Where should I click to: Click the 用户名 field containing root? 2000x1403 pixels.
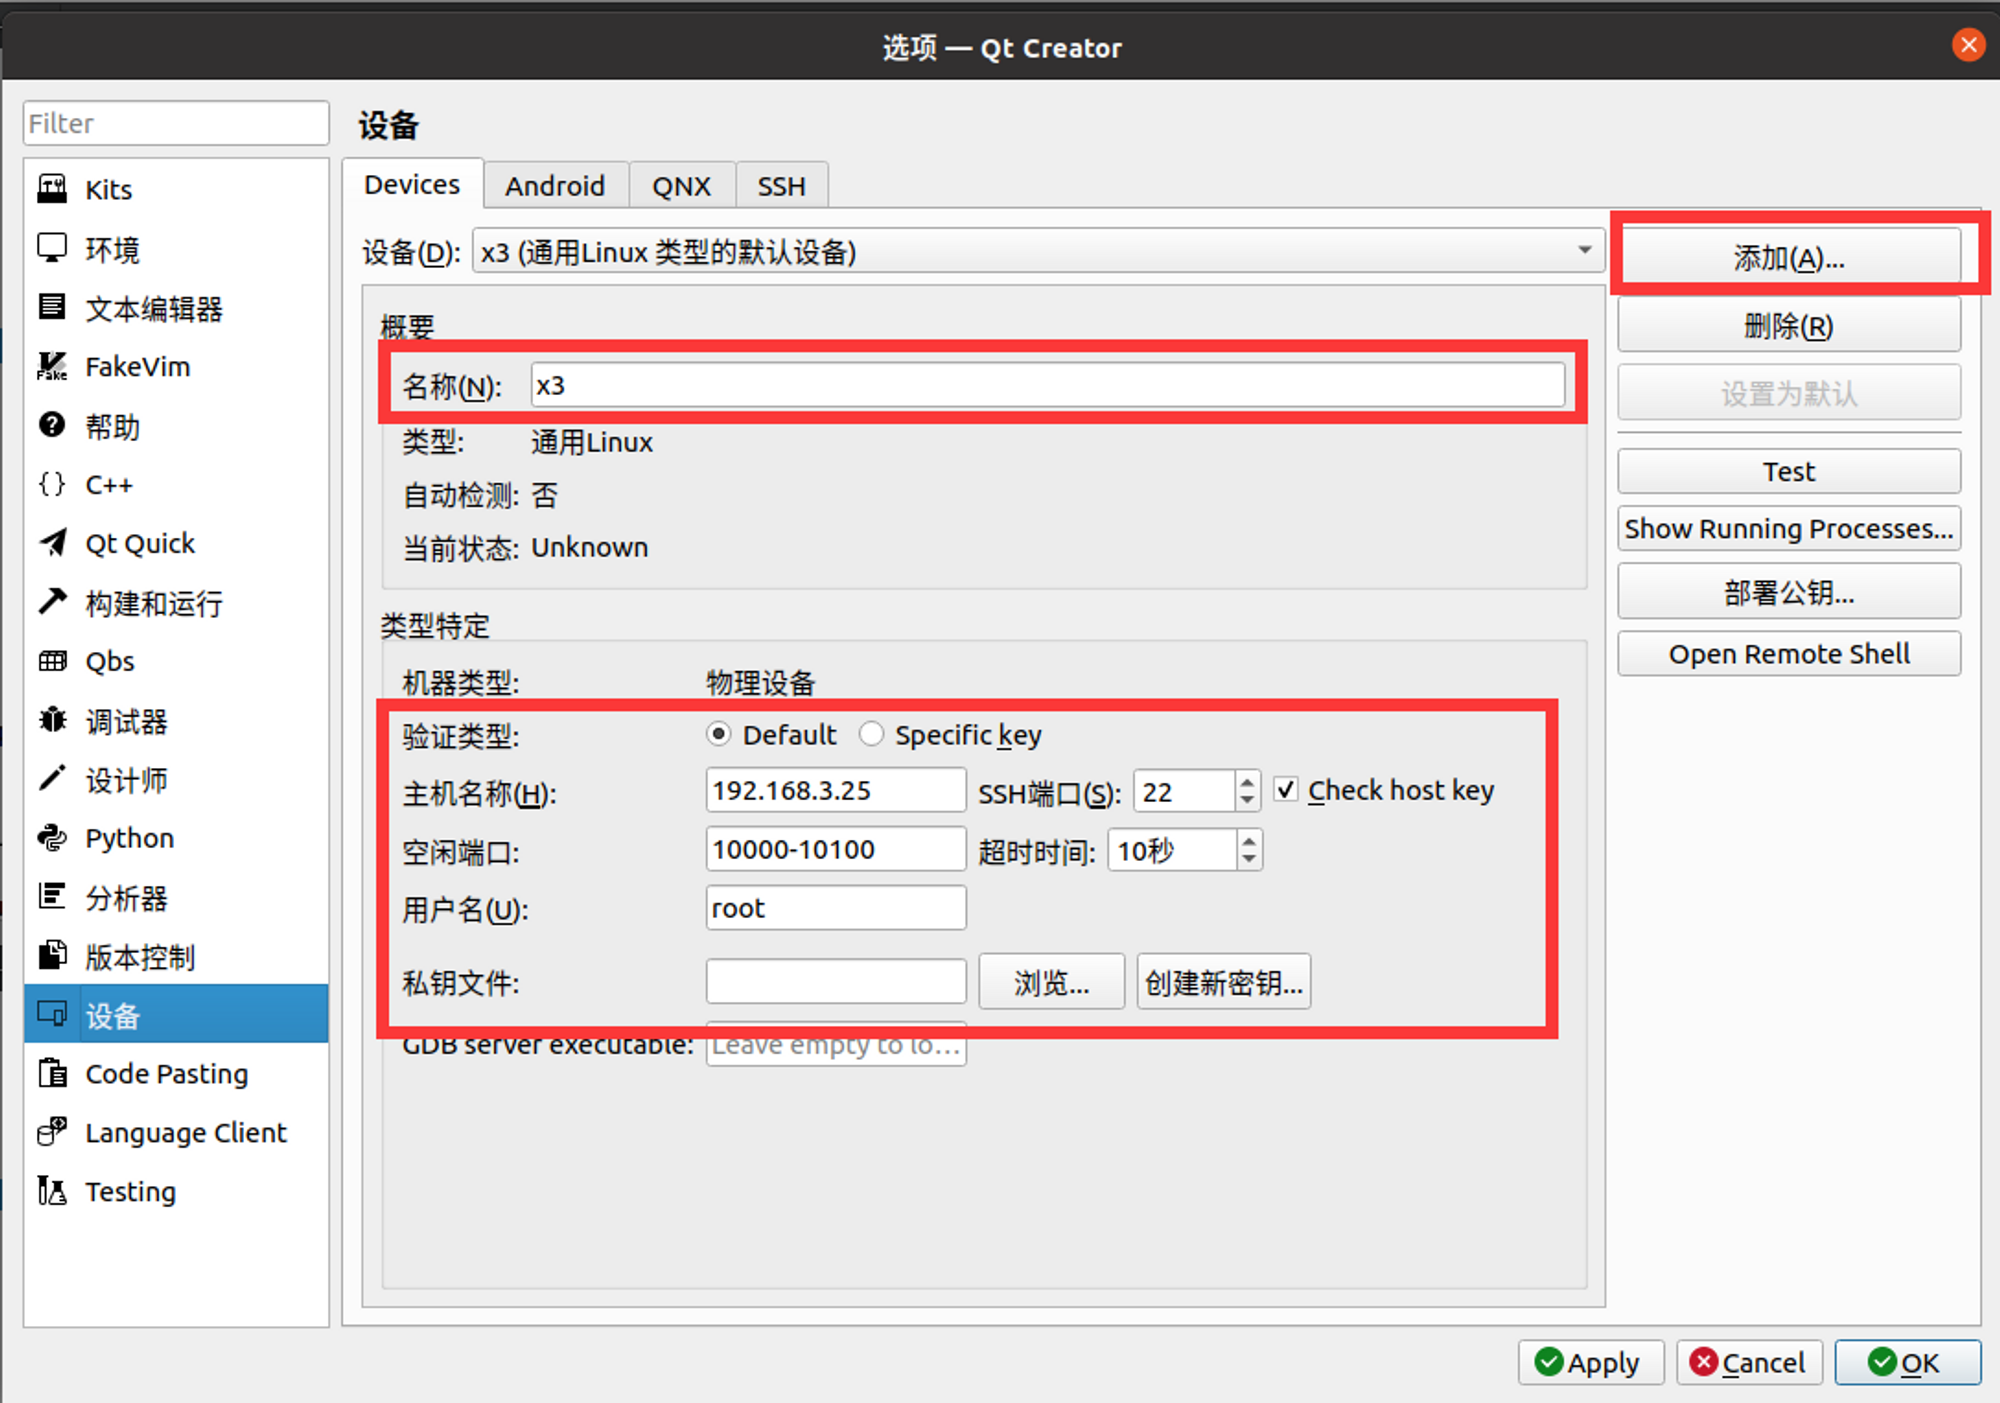836,908
